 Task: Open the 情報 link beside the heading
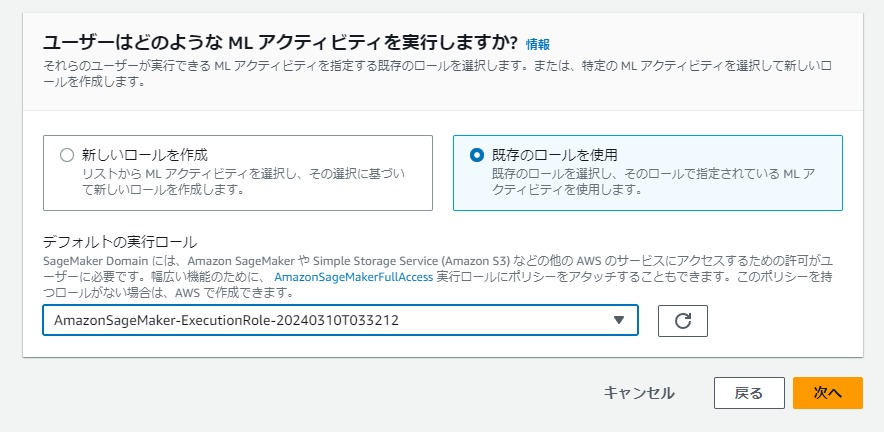pyautogui.click(x=538, y=44)
